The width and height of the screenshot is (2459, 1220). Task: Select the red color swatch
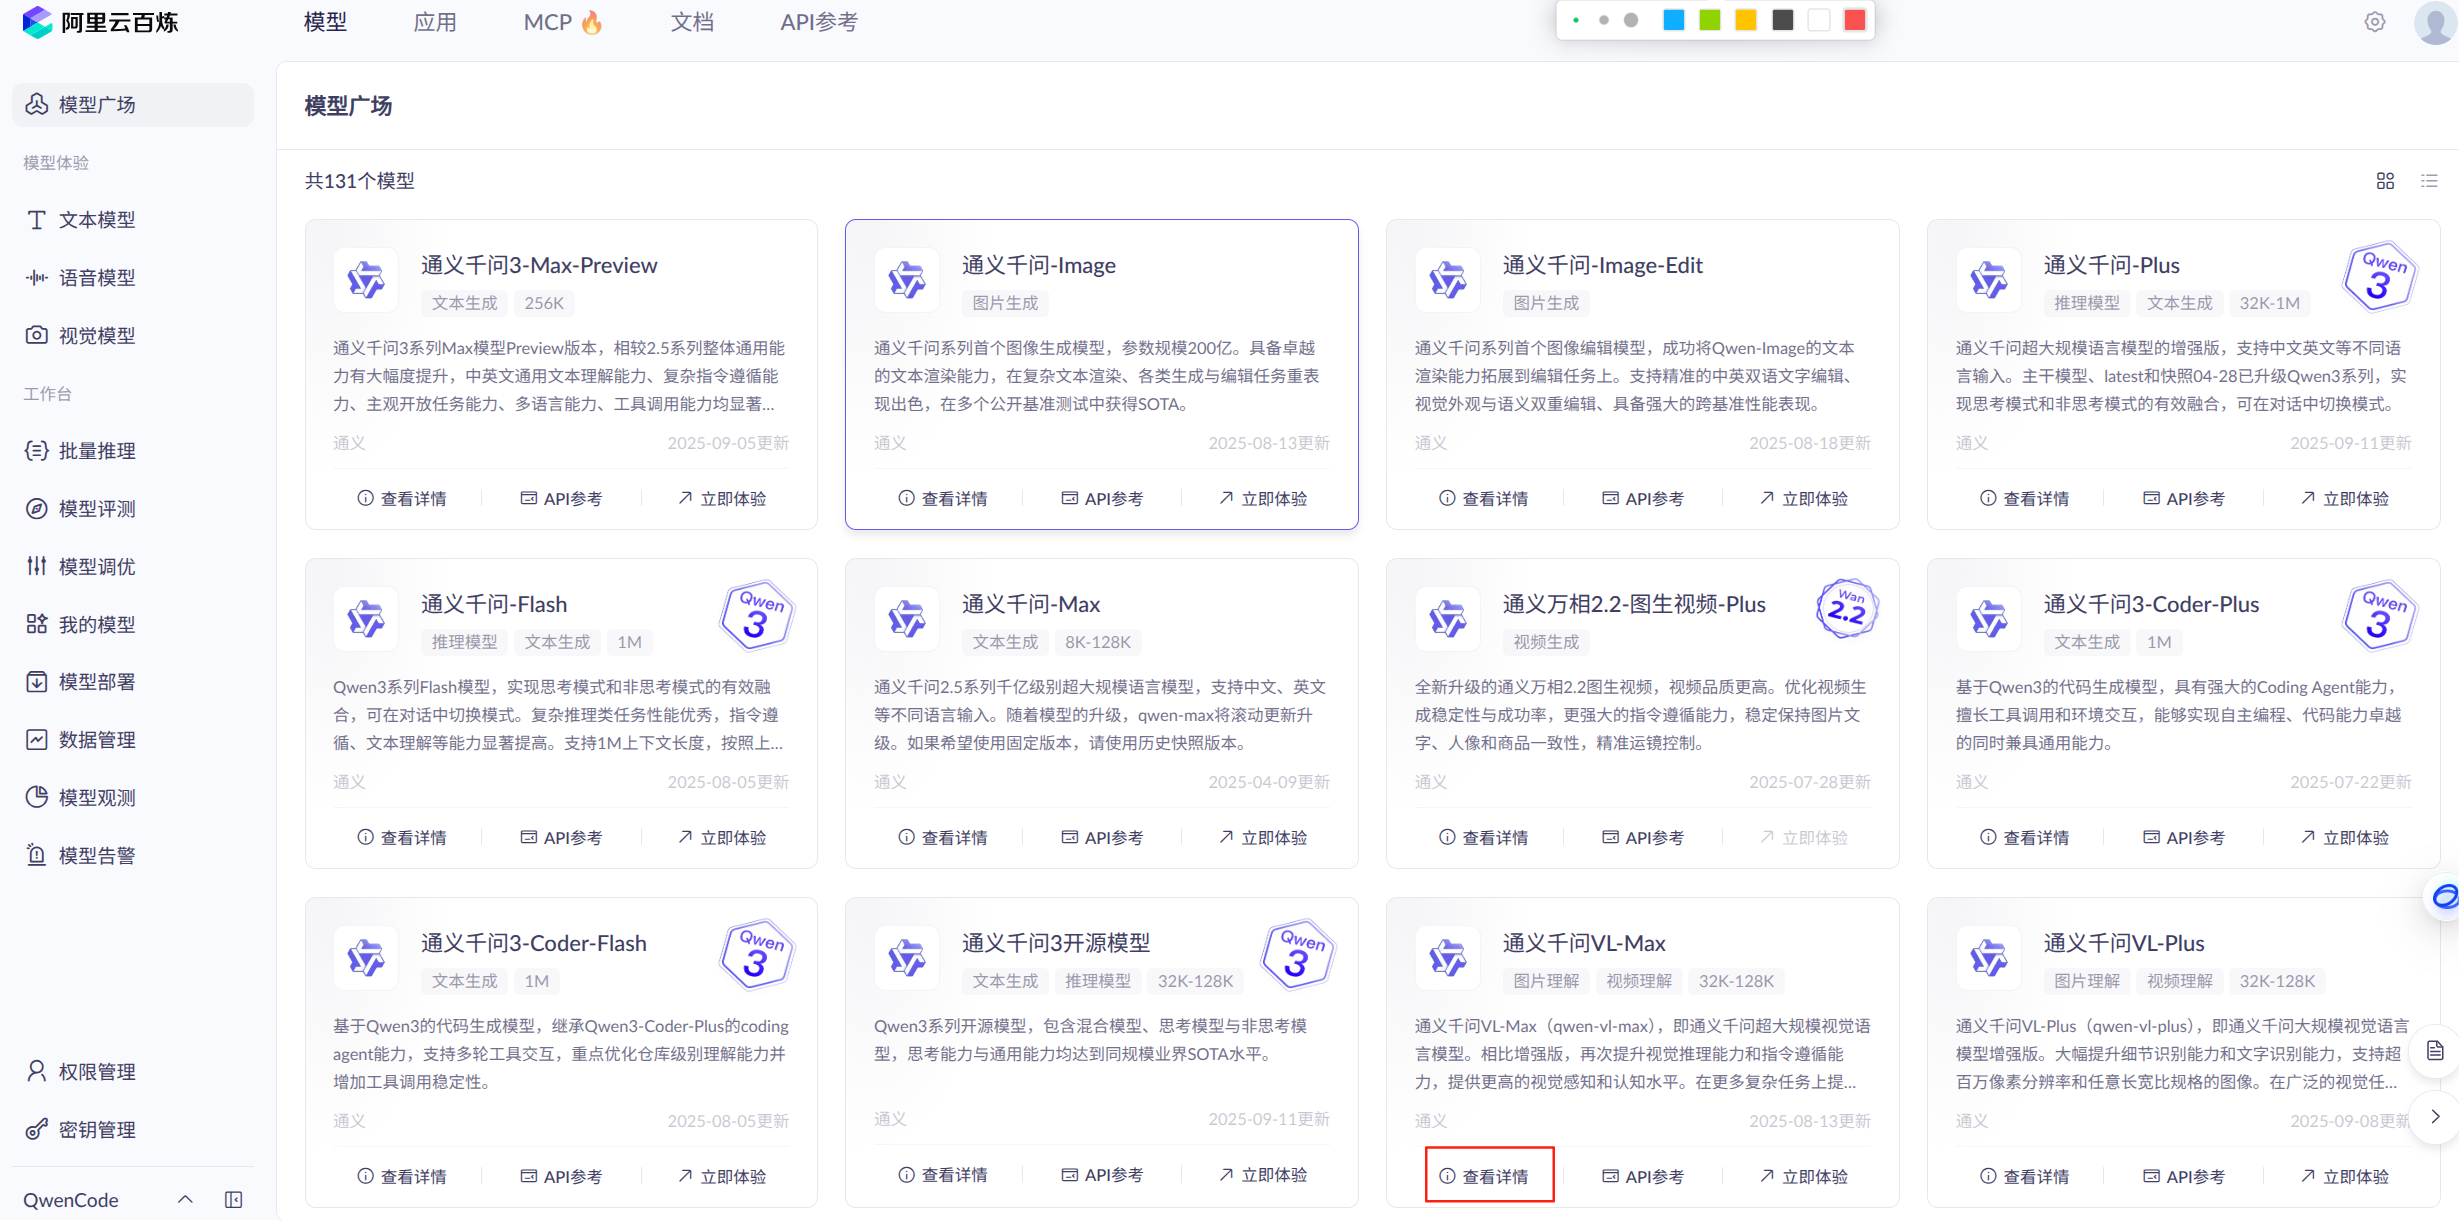click(x=1855, y=20)
